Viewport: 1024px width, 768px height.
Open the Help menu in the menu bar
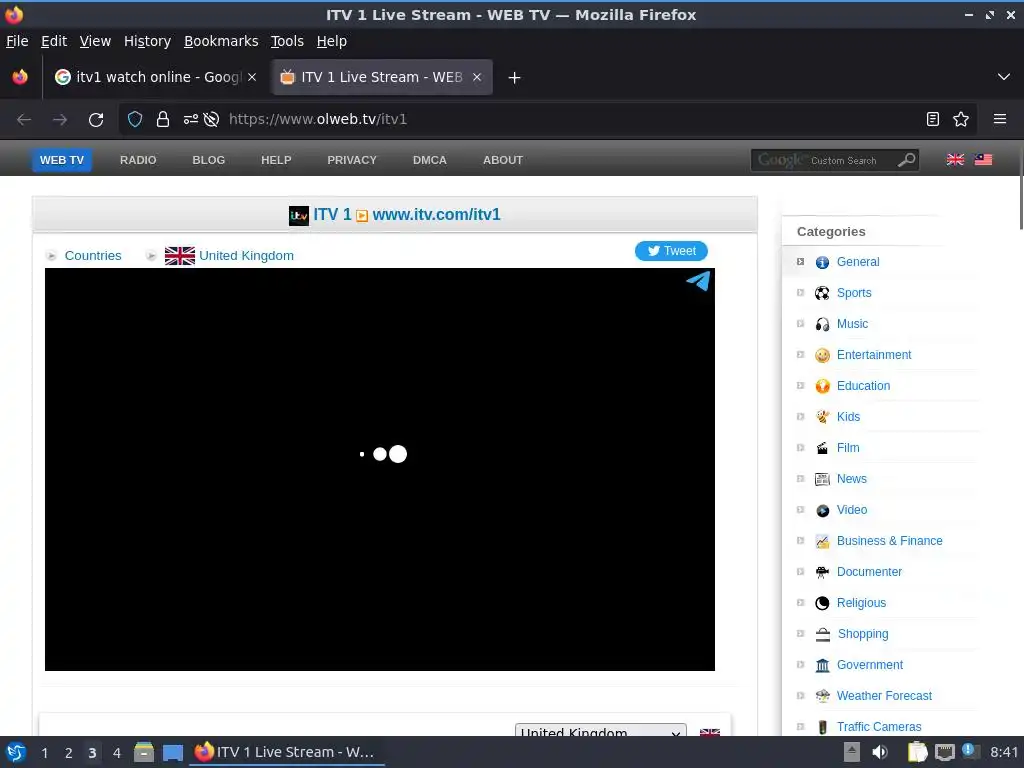[x=331, y=41]
